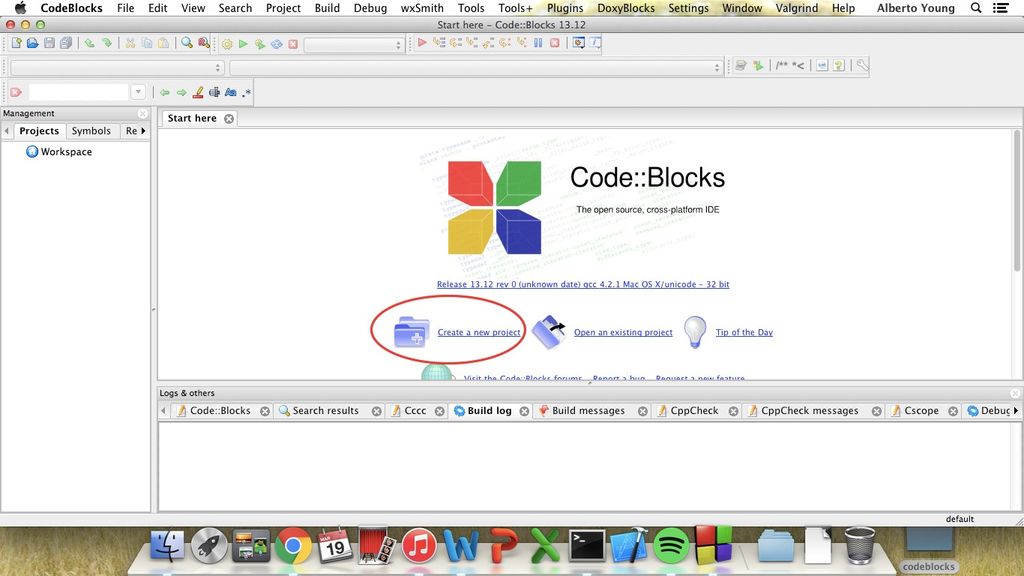Click the incremental search text field
1024x576 pixels.
(78, 92)
